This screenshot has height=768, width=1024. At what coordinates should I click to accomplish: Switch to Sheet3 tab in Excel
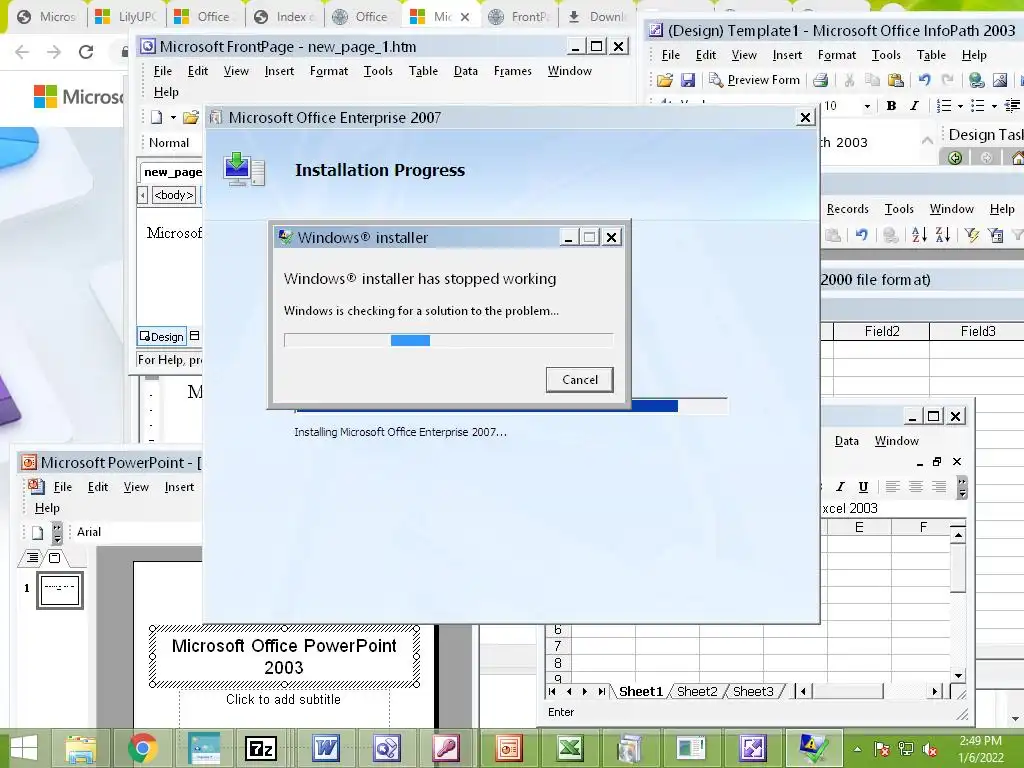[753, 692]
